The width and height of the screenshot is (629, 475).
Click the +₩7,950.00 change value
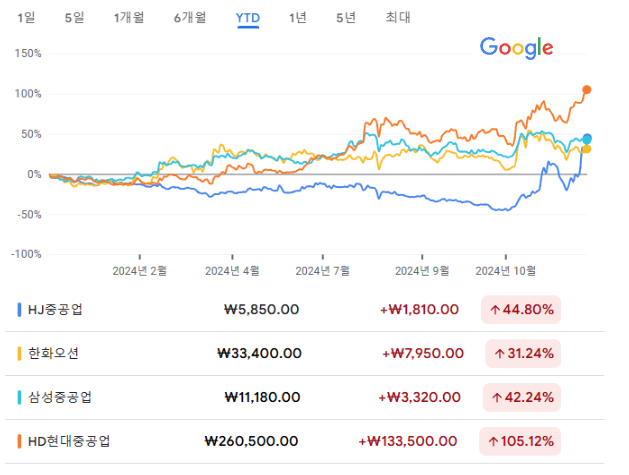click(423, 353)
